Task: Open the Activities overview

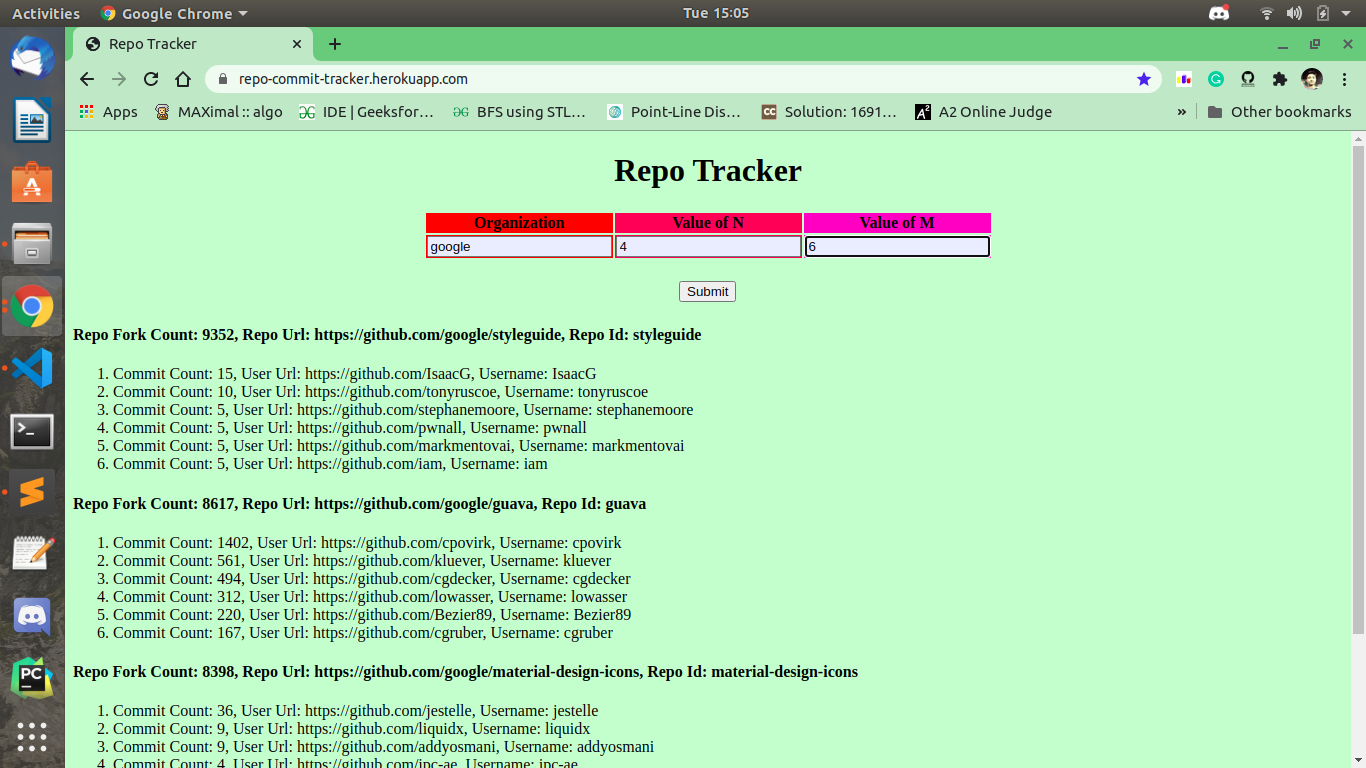Action: (x=46, y=13)
